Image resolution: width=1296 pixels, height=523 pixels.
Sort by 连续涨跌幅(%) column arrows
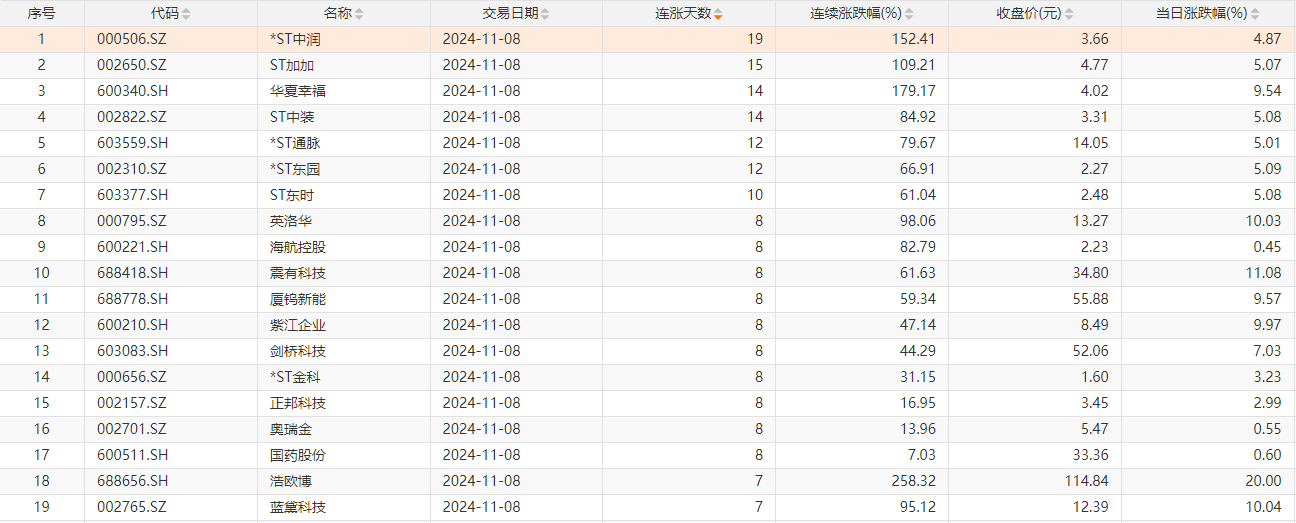point(909,14)
